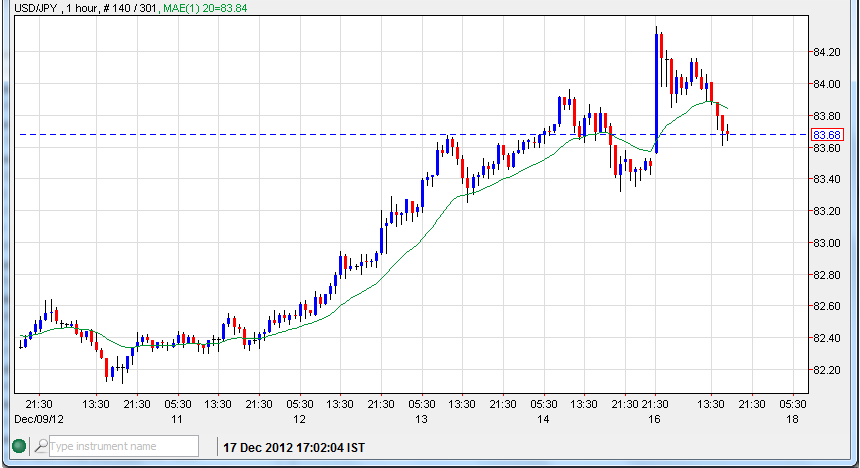Image resolution: width=860 pixels, height=468 pixels.
Task: Click the 82.80 price axis label
Action: click(x=827, y=275)
